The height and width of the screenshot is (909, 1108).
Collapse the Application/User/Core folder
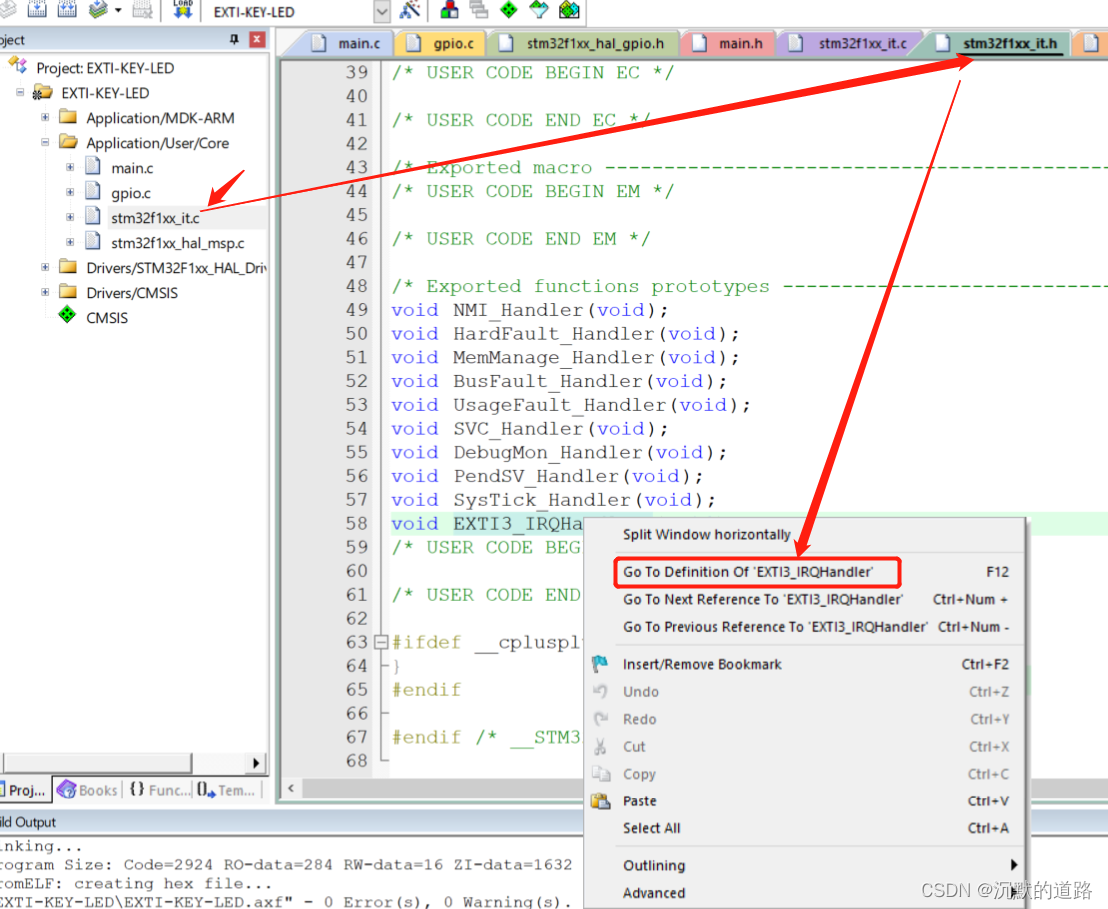[x=45, y=142]
